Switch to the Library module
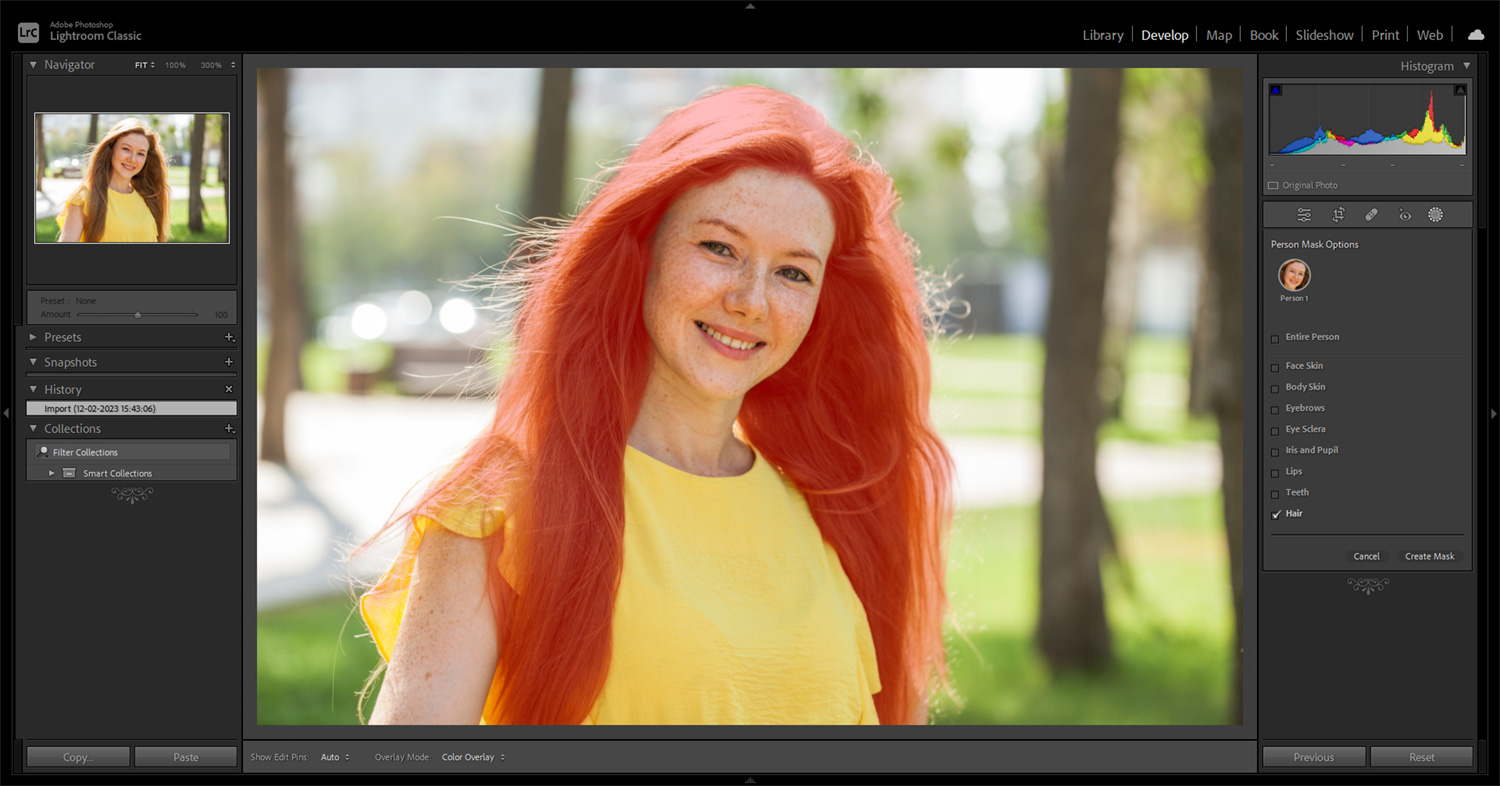This screenshot has height=786, width=1500. coord(1103,34)
